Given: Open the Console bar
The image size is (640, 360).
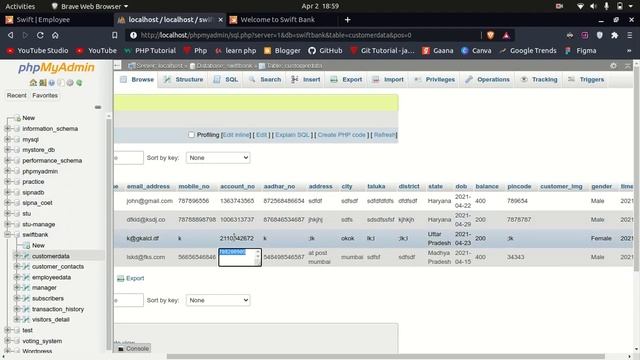Looking at the screenshot, I should pyautogui.click(x=133, y=349).
